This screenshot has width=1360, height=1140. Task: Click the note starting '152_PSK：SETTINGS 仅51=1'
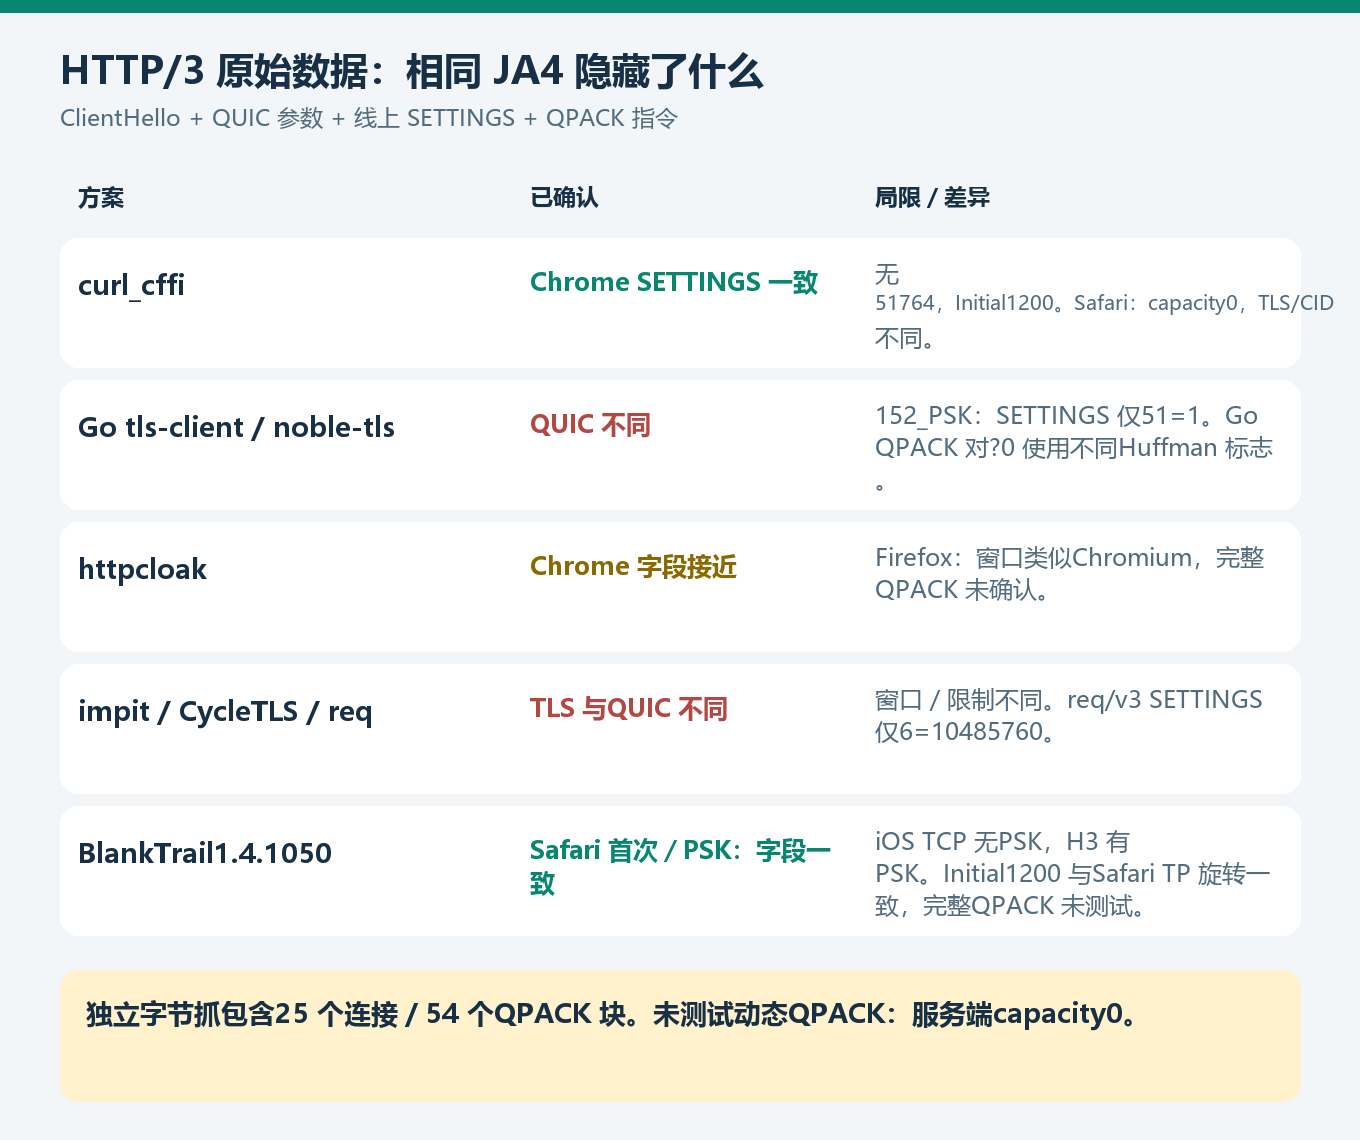pos(1074,447)
